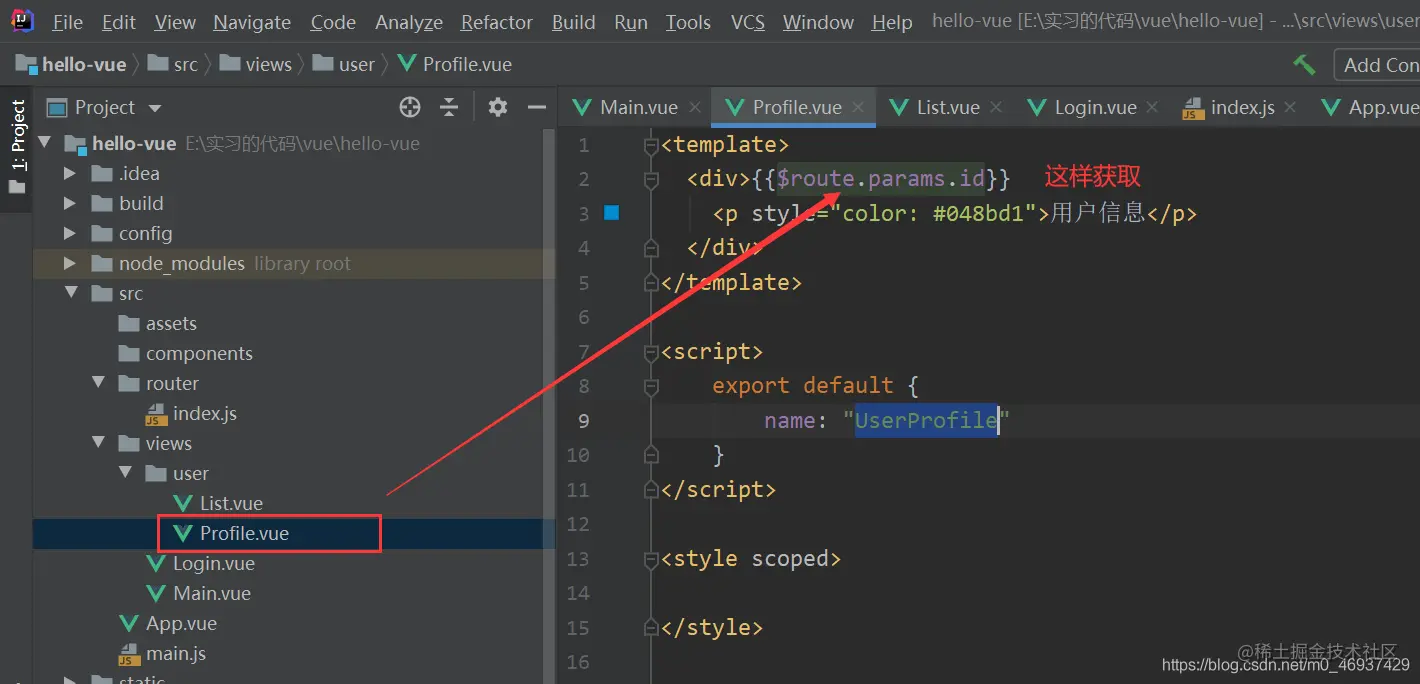Image resolution: width=1420 pixels, height=684 pixels.
Task: Click the blue color gutter swatch on line 3
Action: pos(612,212)
